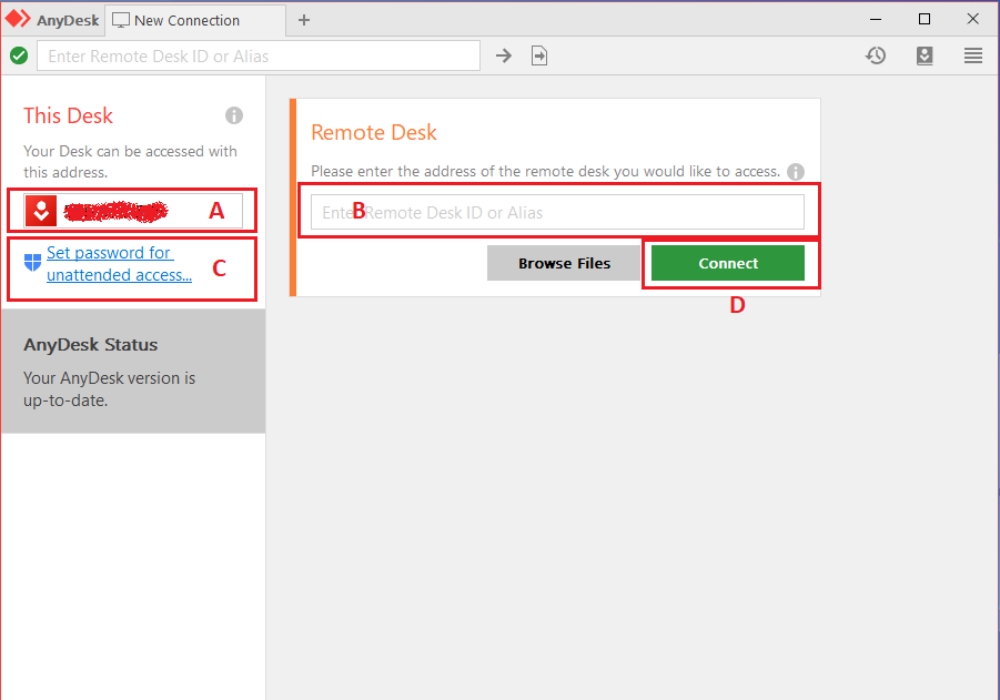This screenshot has height=700, width=1000.
Task: Click the Browse Files button
Action: (564, 263)
